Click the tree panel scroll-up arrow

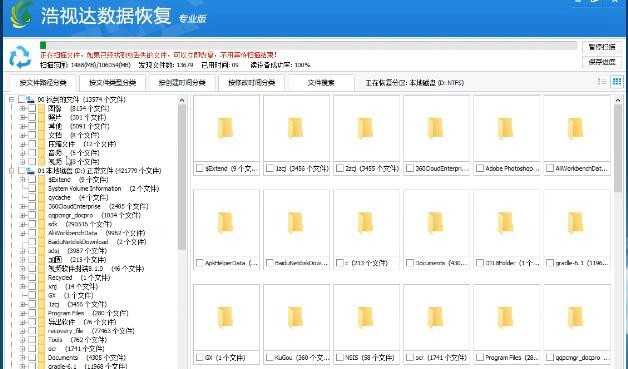pos(182,100)
